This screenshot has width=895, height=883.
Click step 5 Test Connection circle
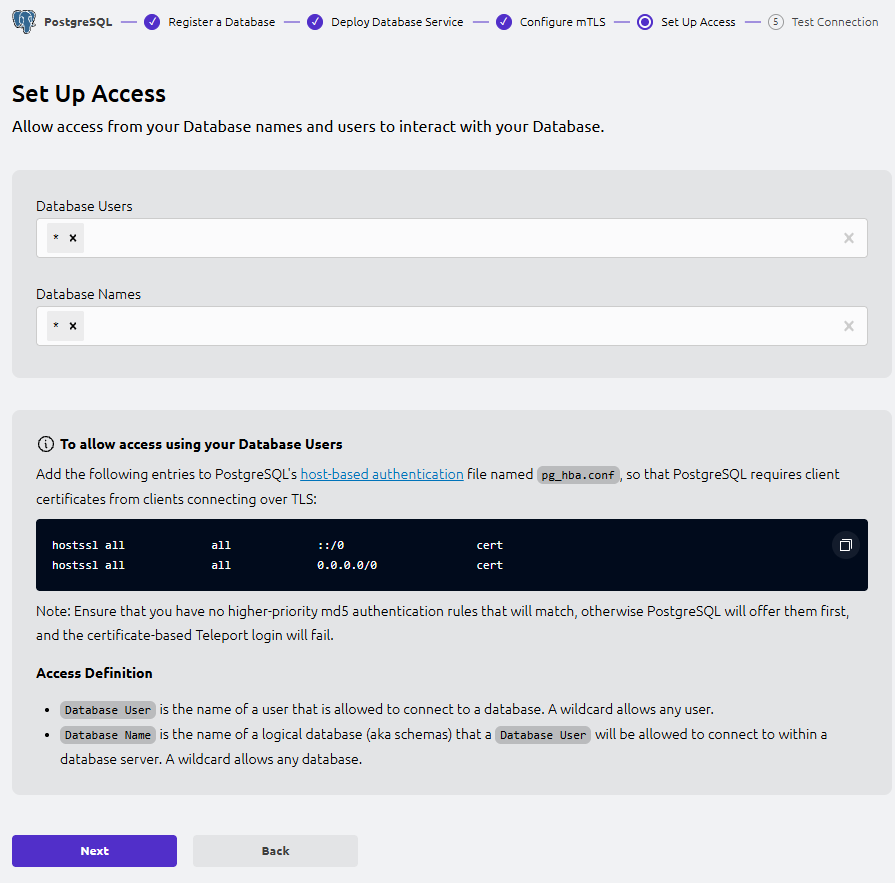click(x=776, y=22)
